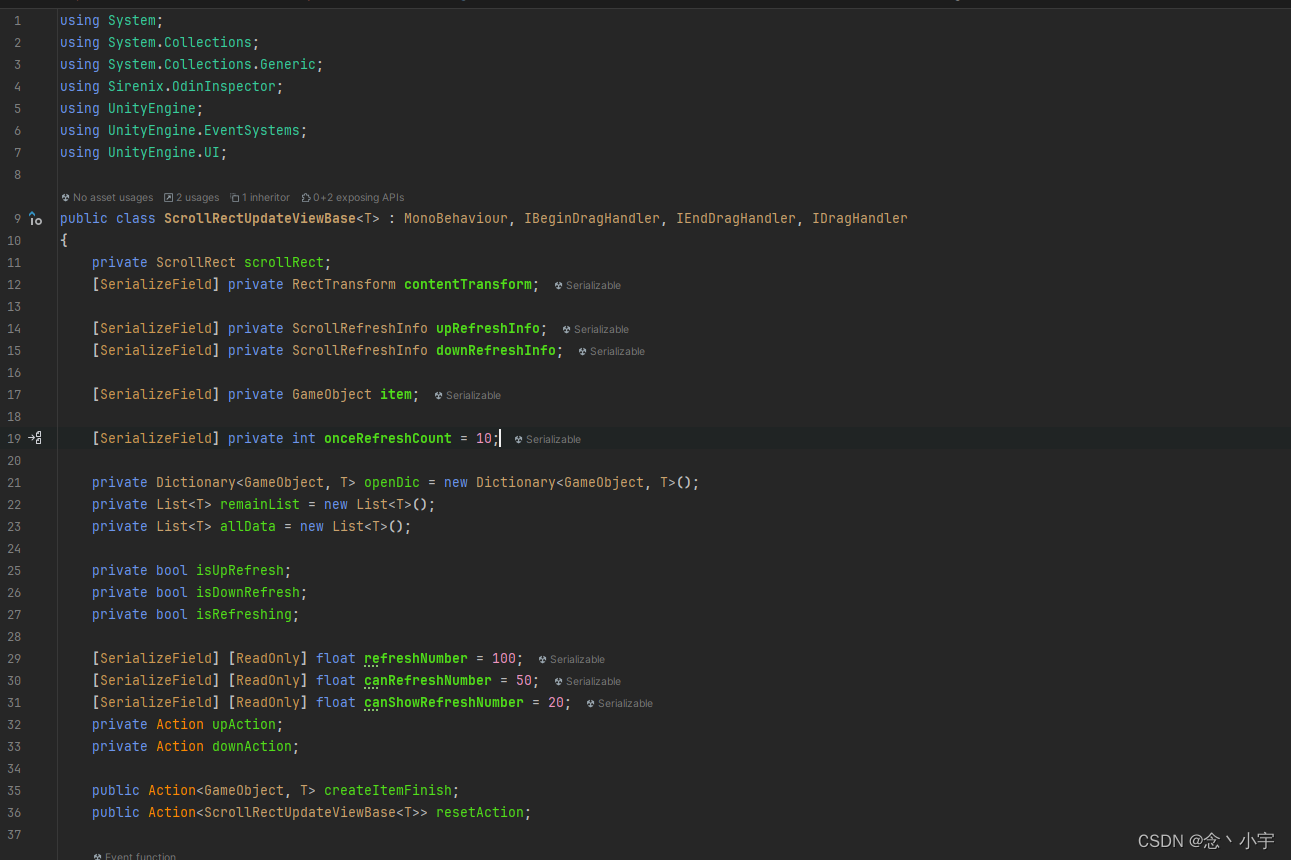Click the gutter marker icon on line 19
Image resolution: width=1291 pixels, height=860 pixels.
[35, 438]
